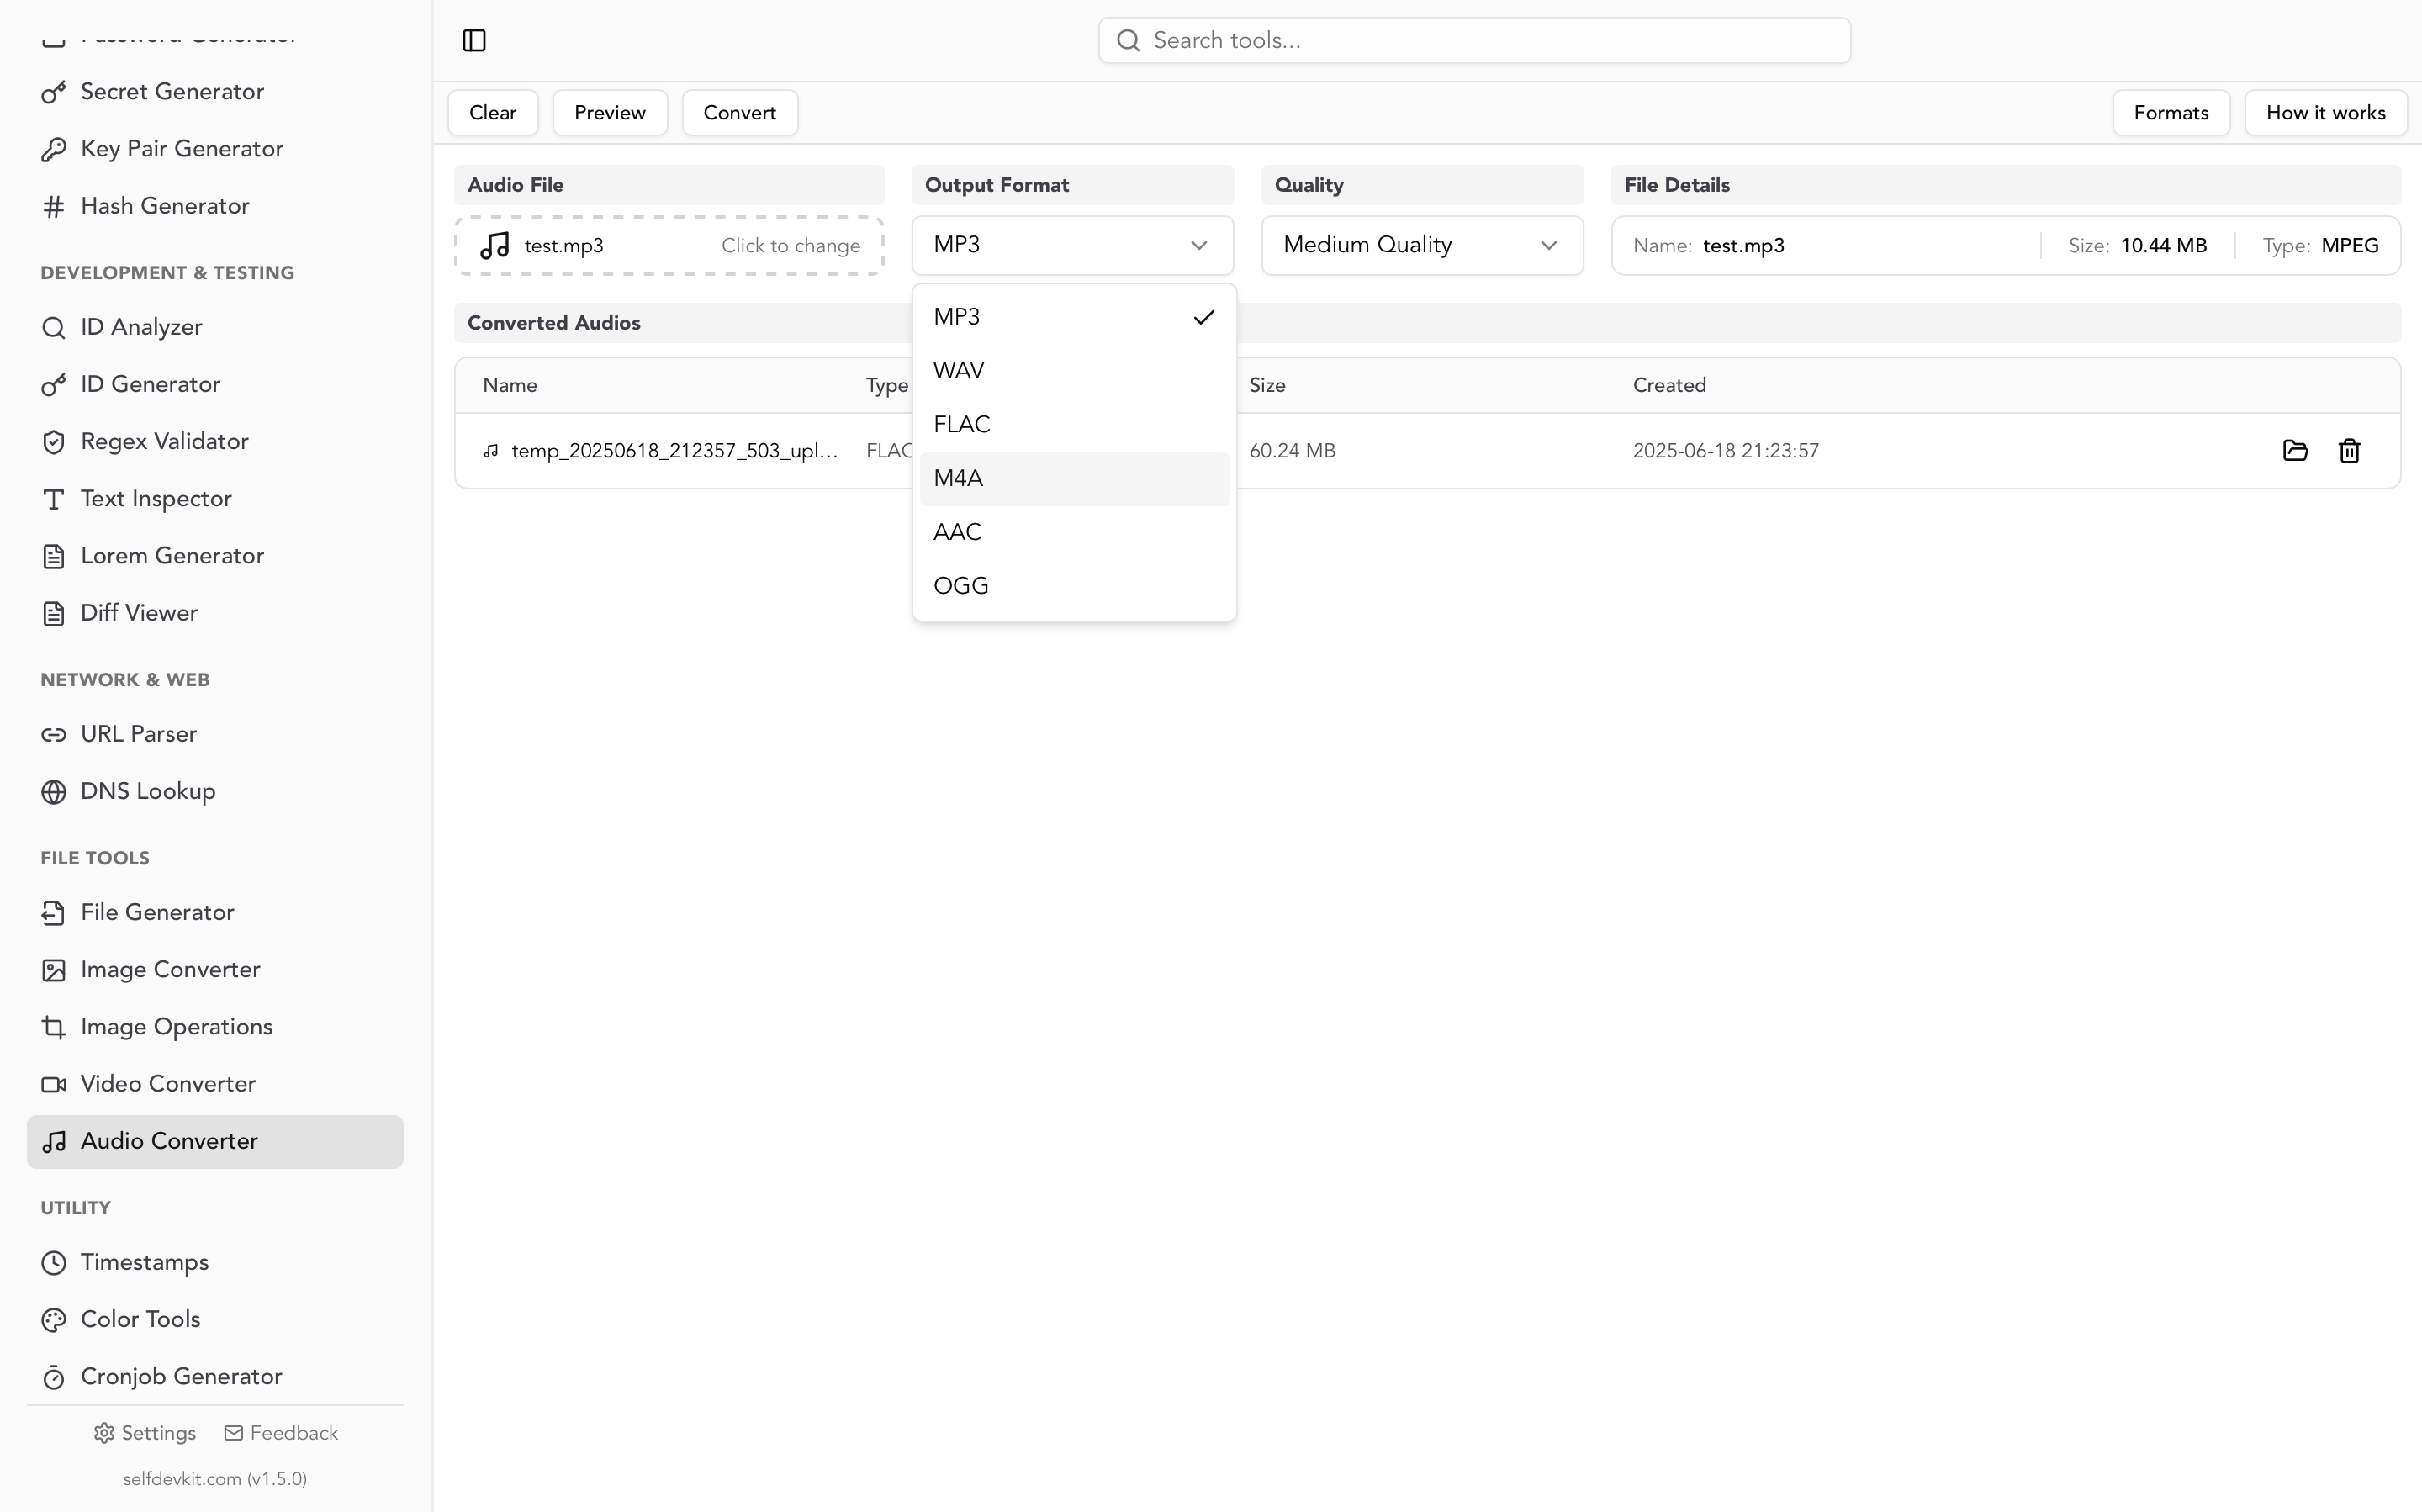Click the Preview button
The image size is (2422, 1512).
(610, 113)
